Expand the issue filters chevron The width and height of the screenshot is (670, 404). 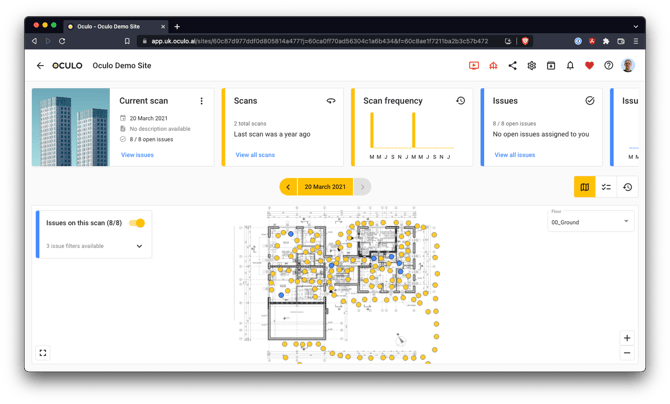[x=139, y=246]
